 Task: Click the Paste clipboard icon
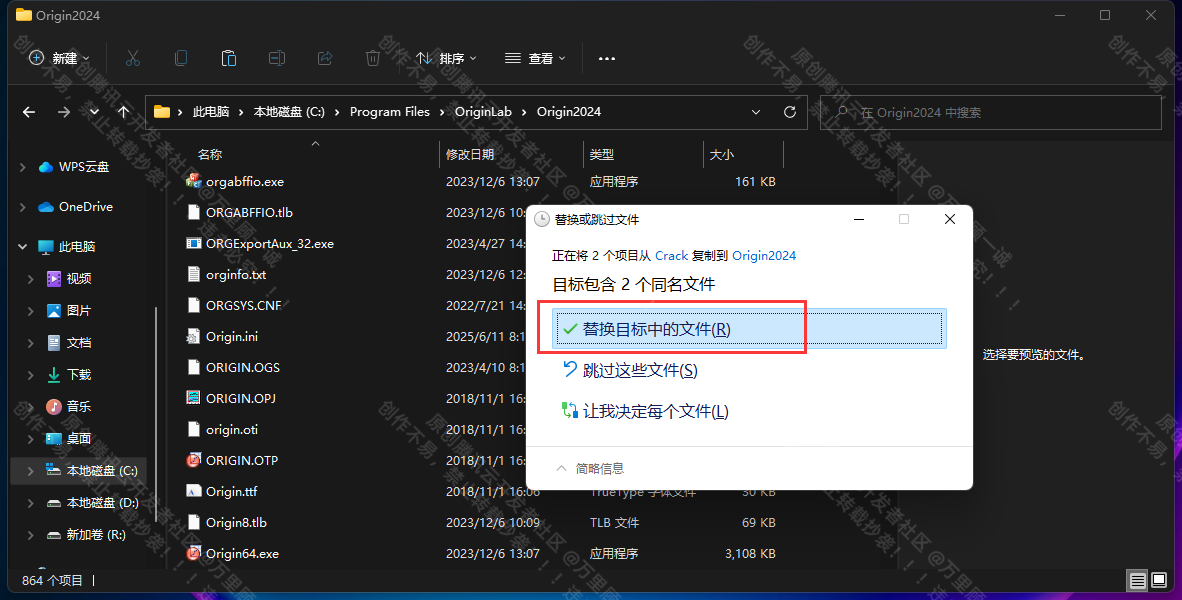coord(229,58)
